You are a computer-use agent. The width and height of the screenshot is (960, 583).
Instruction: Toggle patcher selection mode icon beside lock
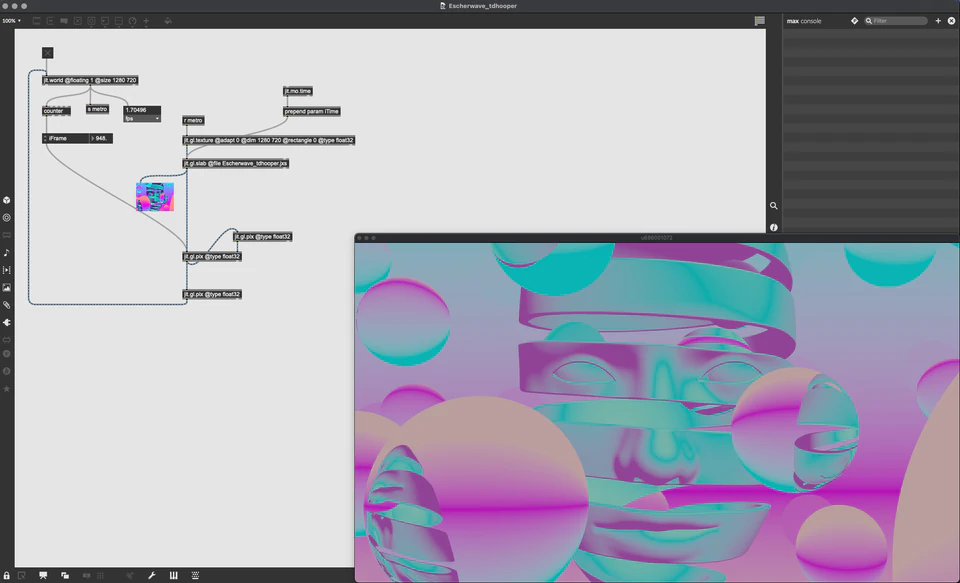tap(21, 576)
